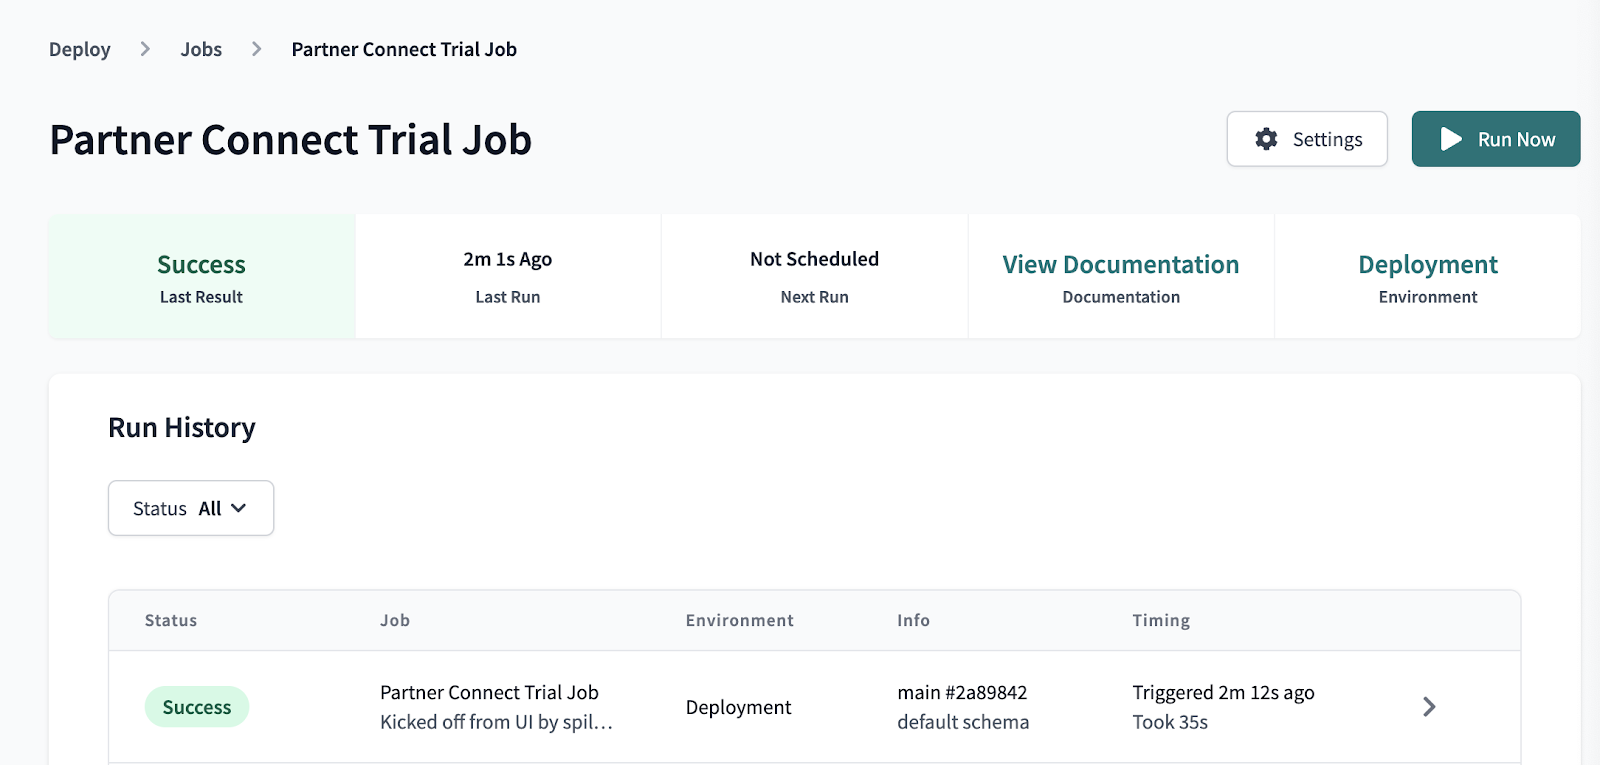Click the chevron after Jobs breadcrumb
Image resolution: width=1600 pixels, height=765 pixels.
tap(257, 49)
